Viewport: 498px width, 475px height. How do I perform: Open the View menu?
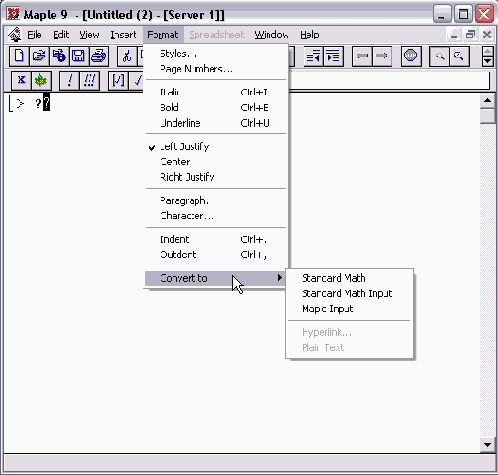click(x=89, y=35)
